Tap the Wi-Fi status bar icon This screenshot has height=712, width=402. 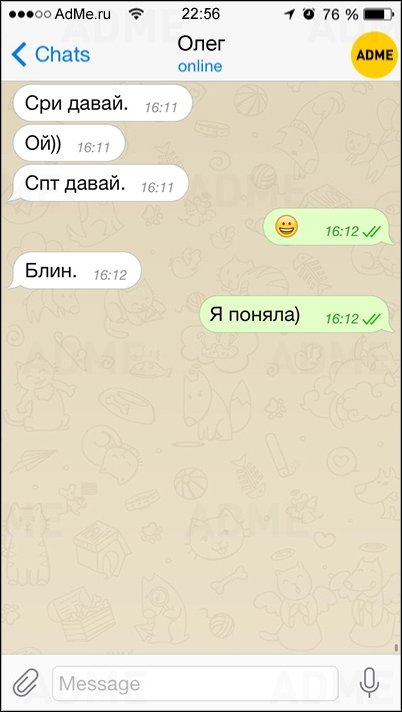pos(135,14)
